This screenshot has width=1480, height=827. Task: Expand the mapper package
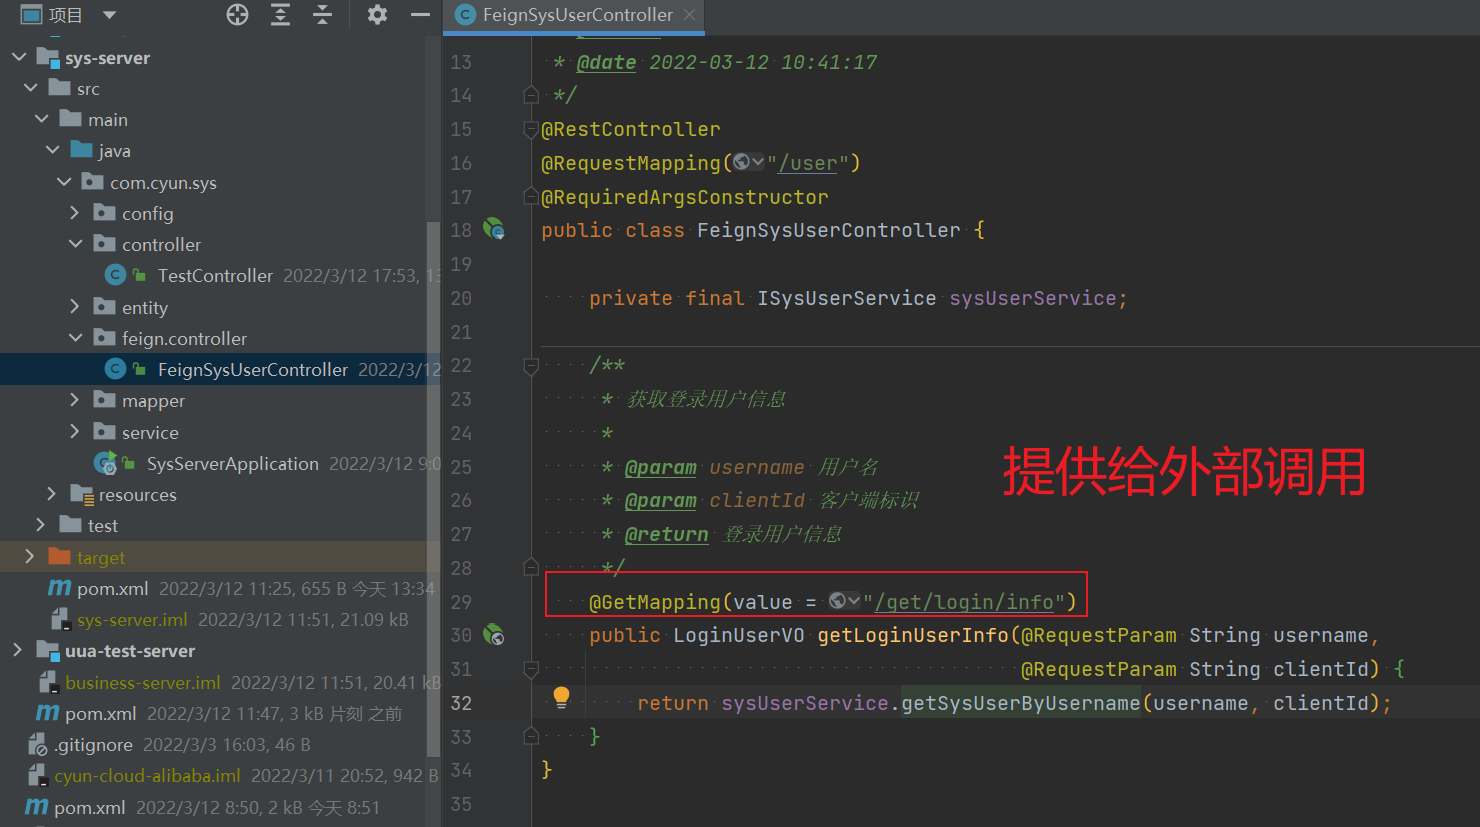[x=75, y=400]
